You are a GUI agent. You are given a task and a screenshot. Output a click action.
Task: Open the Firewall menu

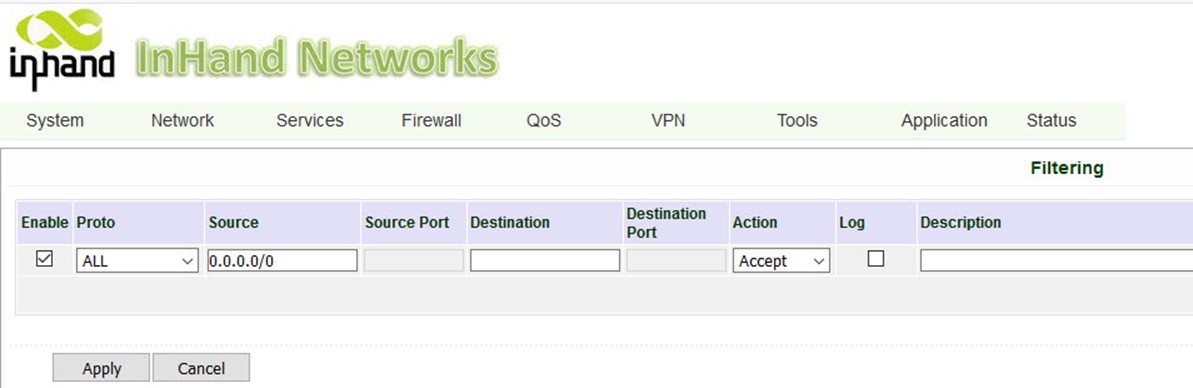[x=431, y=120]
